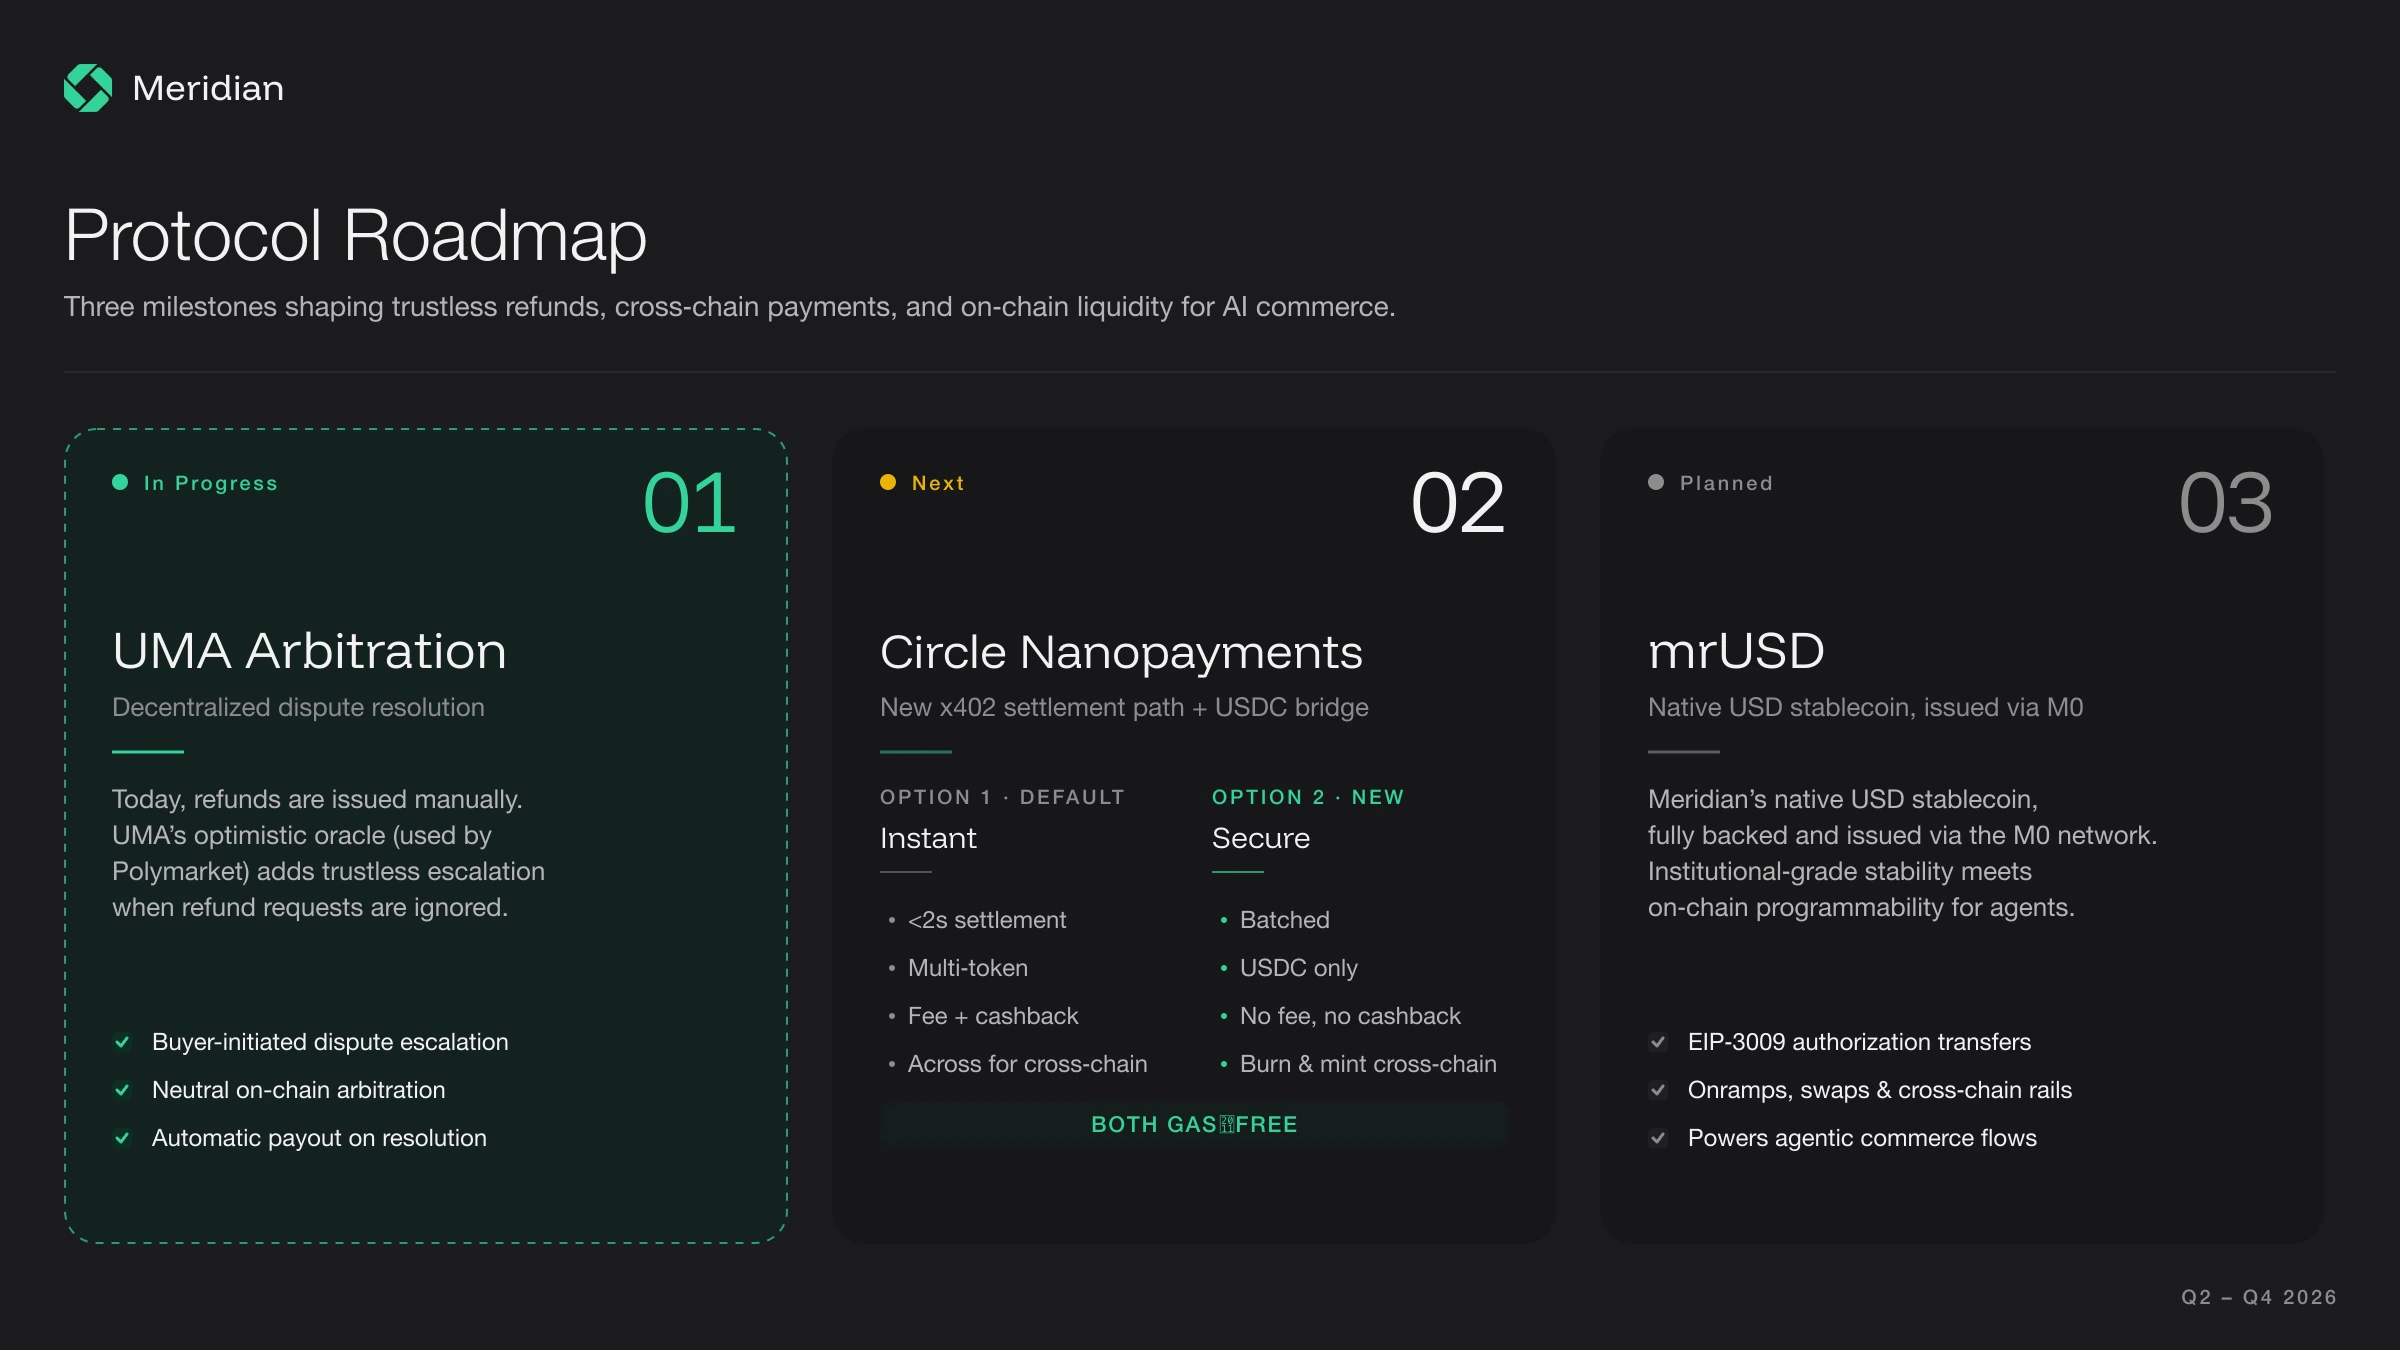Click the checkmark before Onramps, swaps & cross-chain rails

click(x=1658, y=1090)
